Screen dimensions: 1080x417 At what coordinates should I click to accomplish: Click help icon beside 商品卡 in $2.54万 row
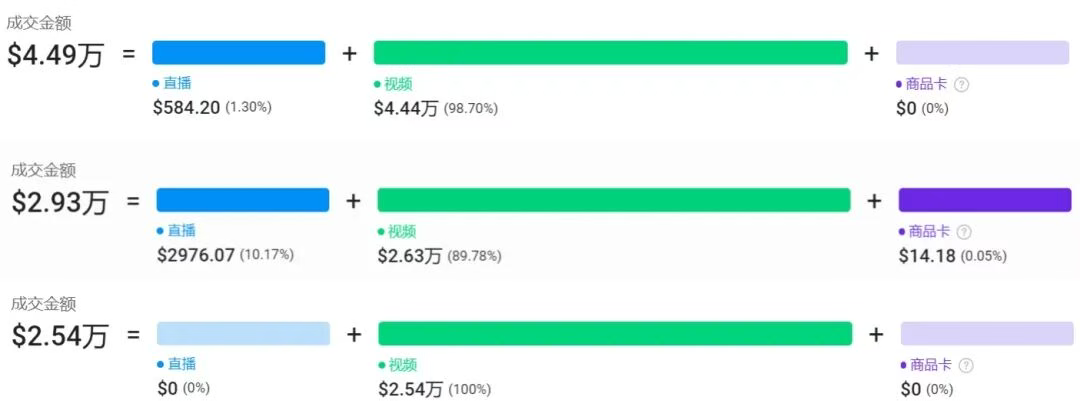966,366
